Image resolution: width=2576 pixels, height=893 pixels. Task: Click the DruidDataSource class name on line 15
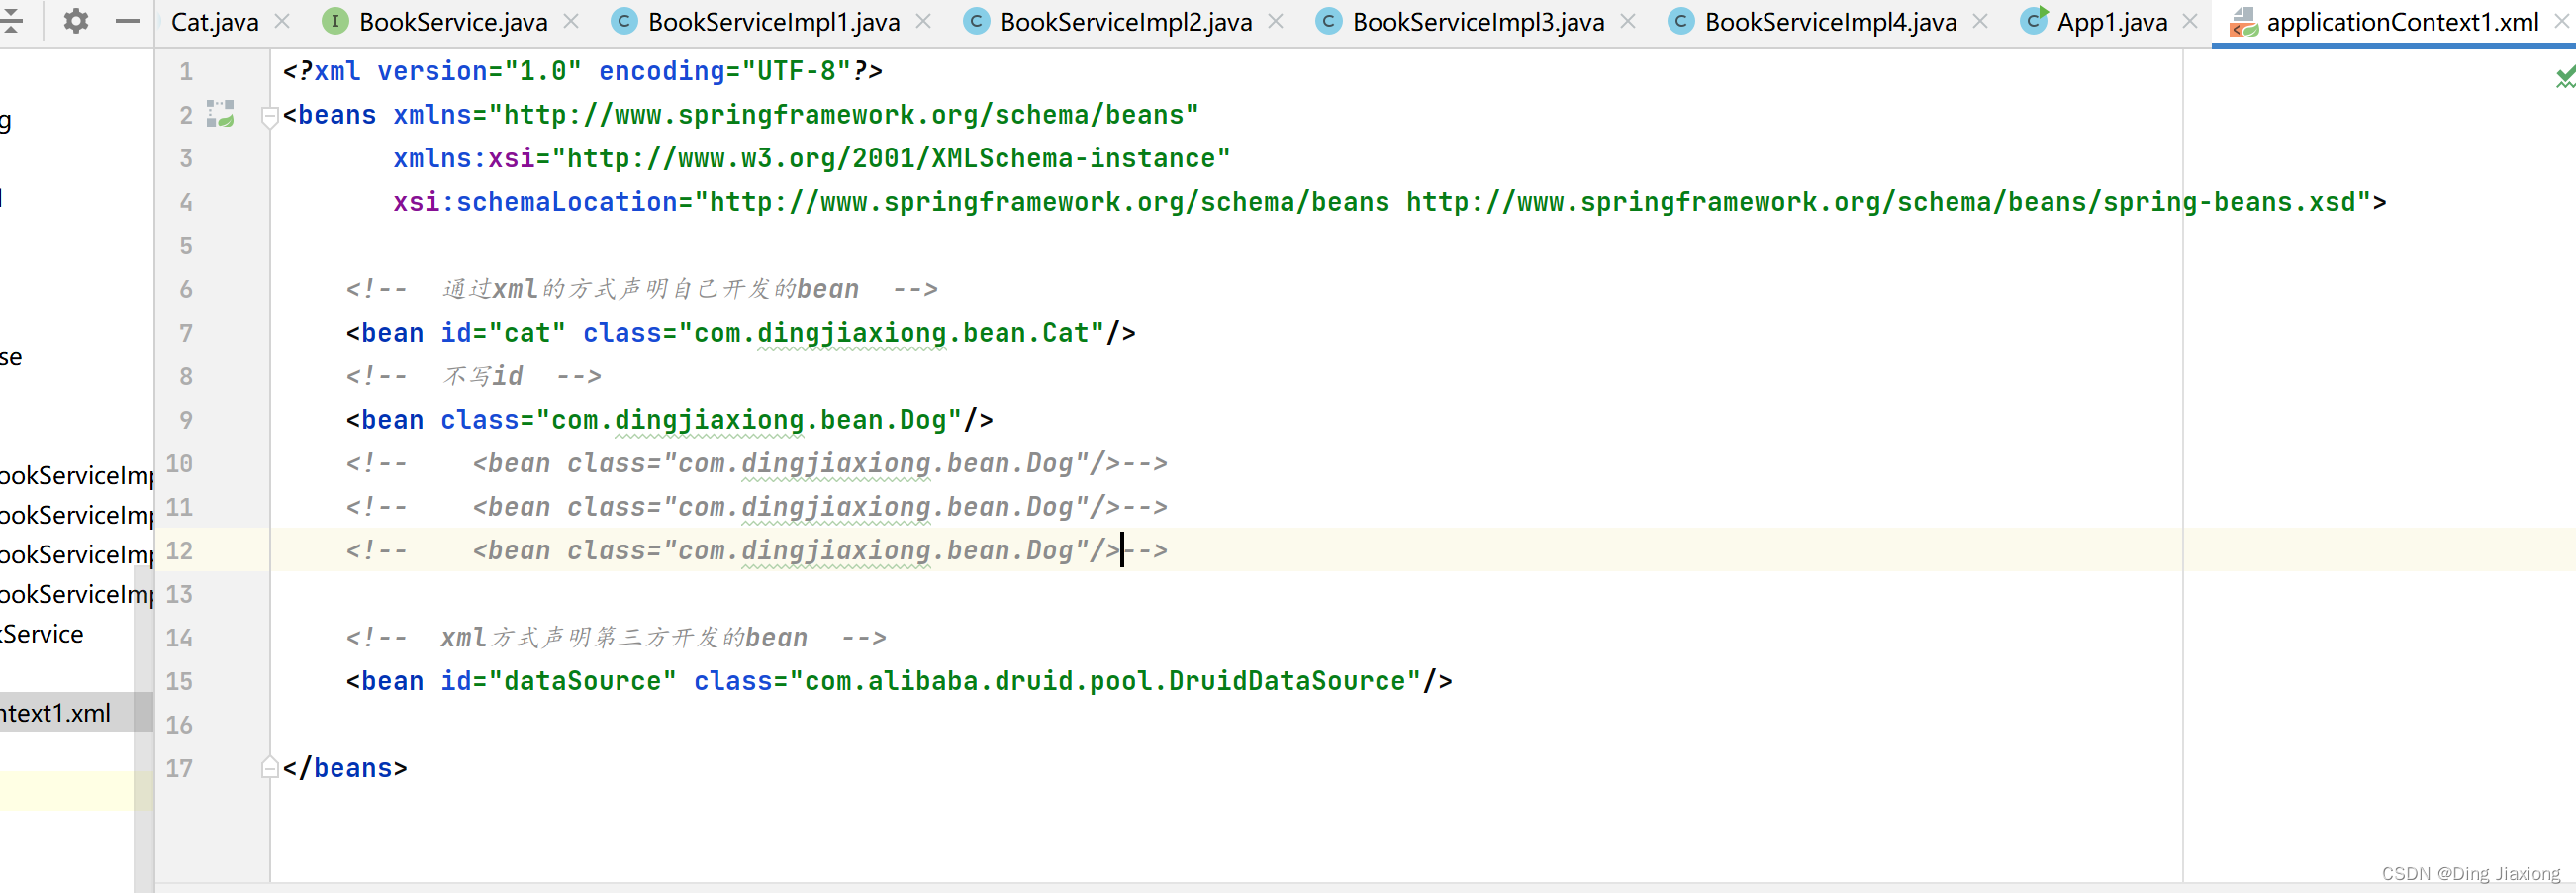1288,681
